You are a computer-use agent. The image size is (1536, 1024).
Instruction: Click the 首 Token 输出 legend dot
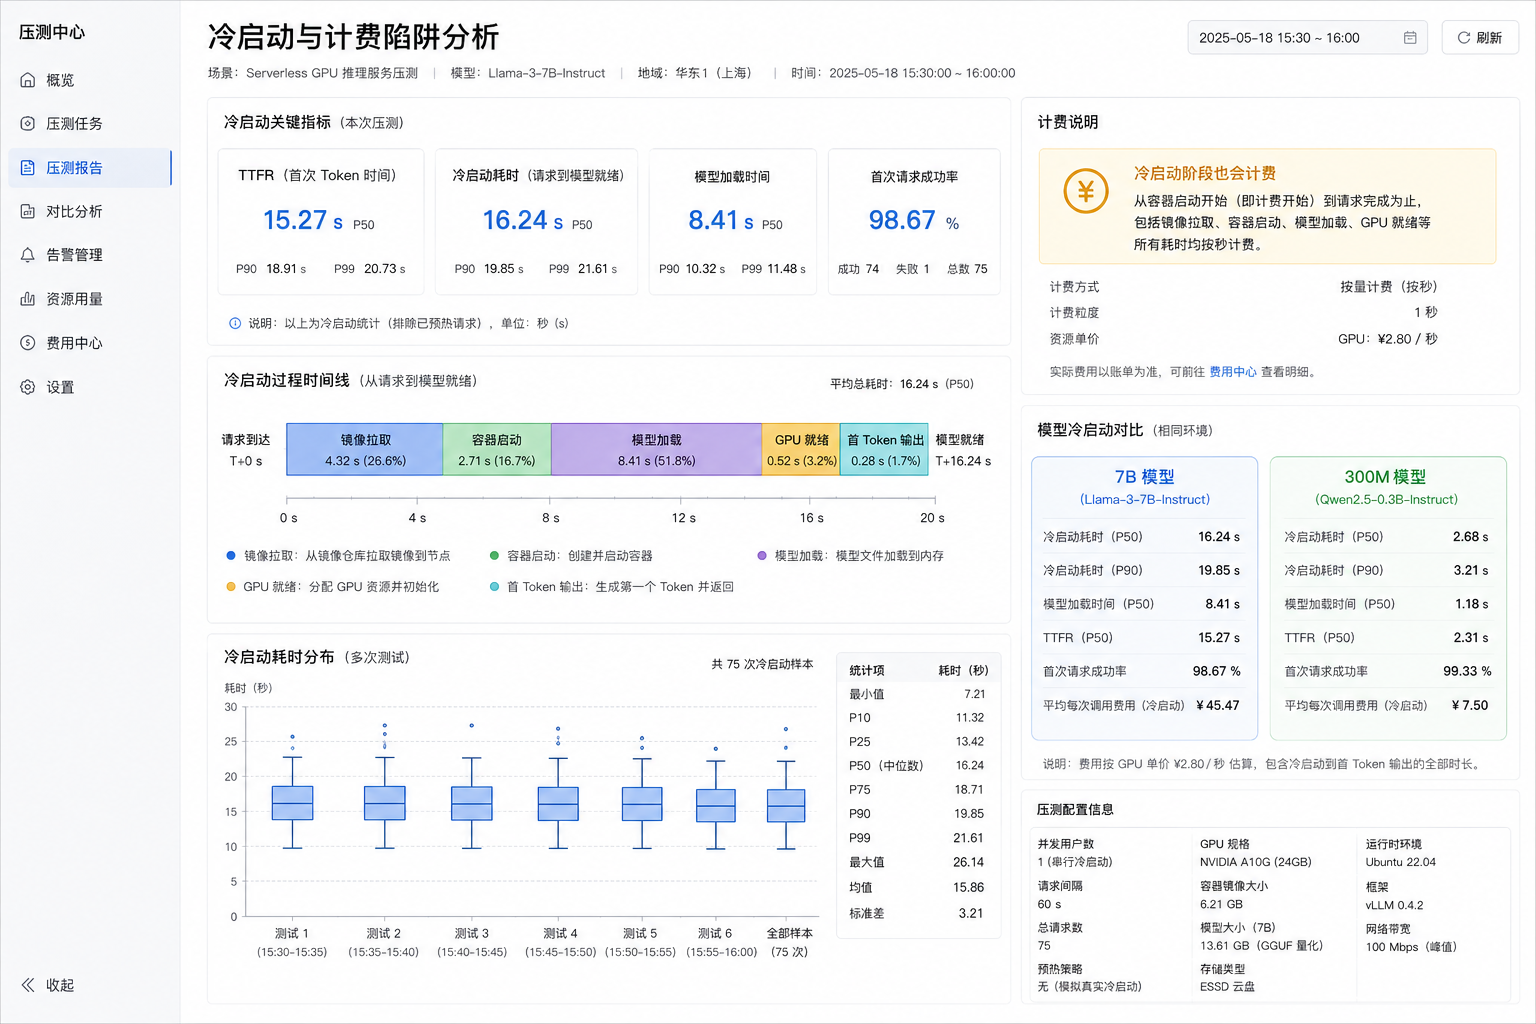pyautogui.click(x=494, y=587)
